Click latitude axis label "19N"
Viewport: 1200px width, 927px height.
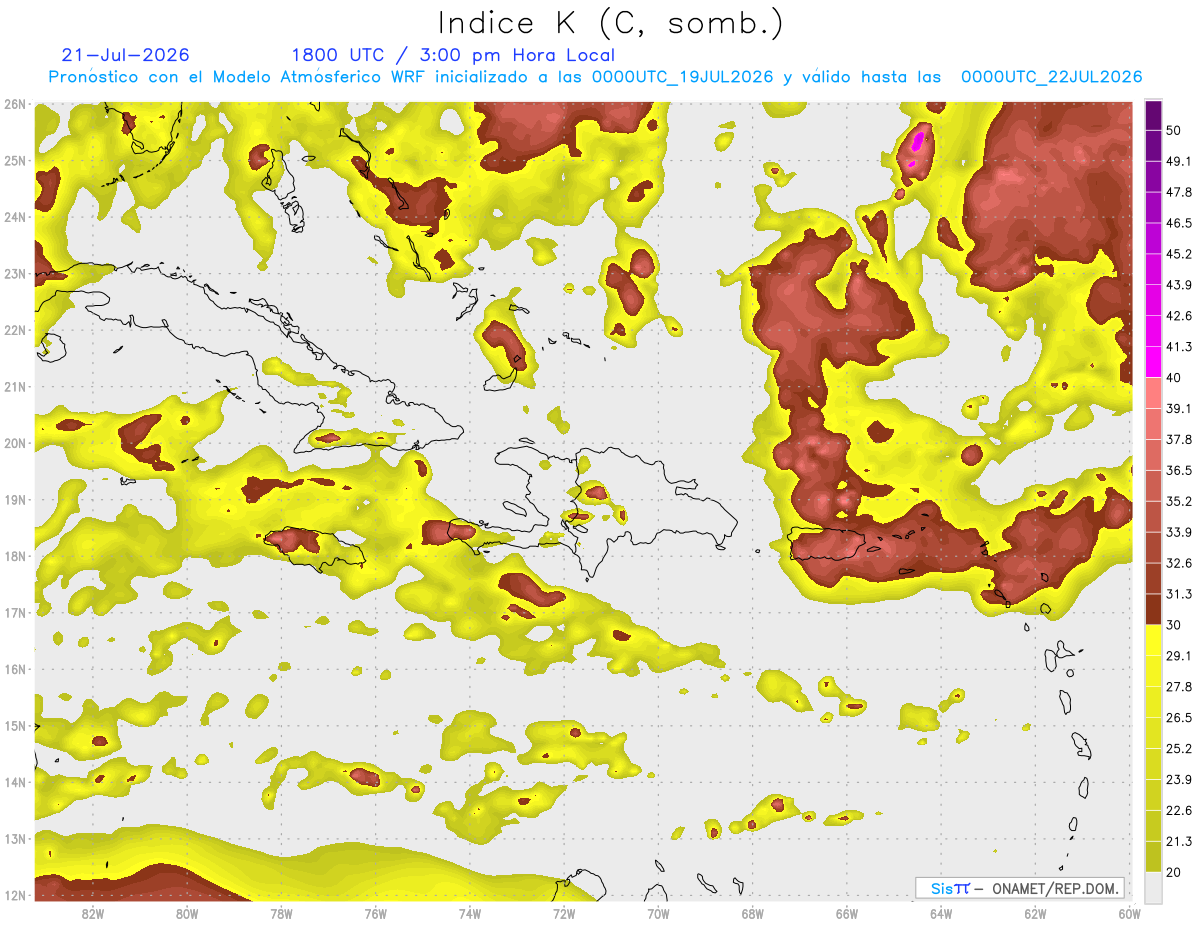(14, 500)
